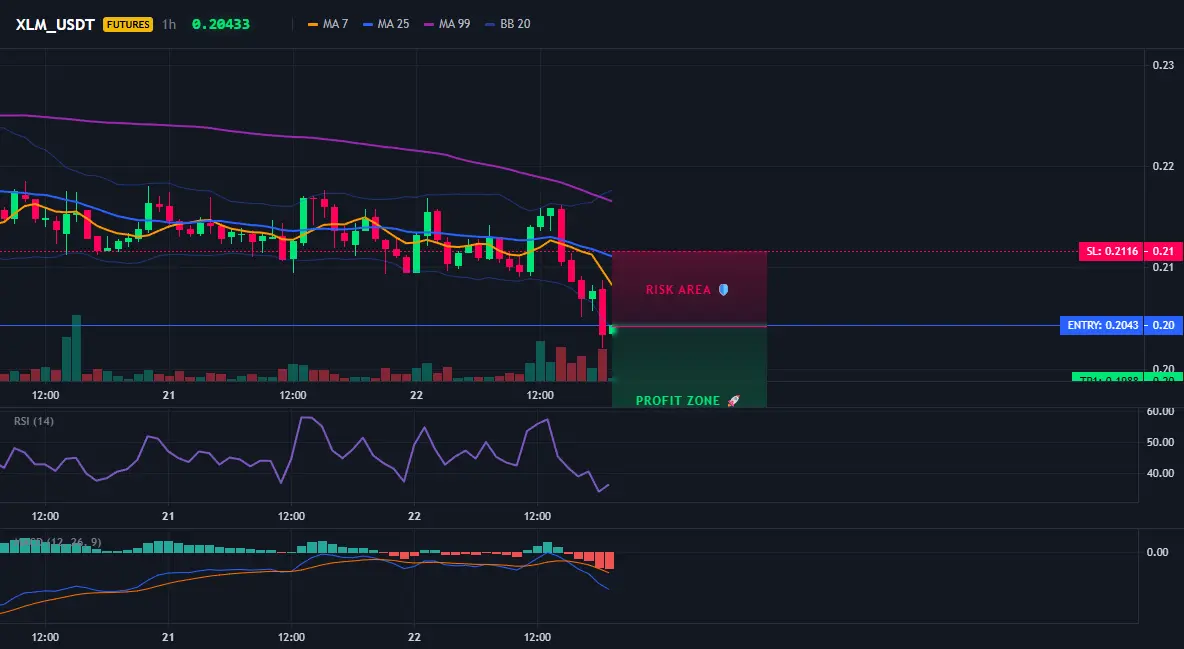Click the 0.22 price axis label
This screenshot has height=649, width=1184.
(x=1163, y=166)
